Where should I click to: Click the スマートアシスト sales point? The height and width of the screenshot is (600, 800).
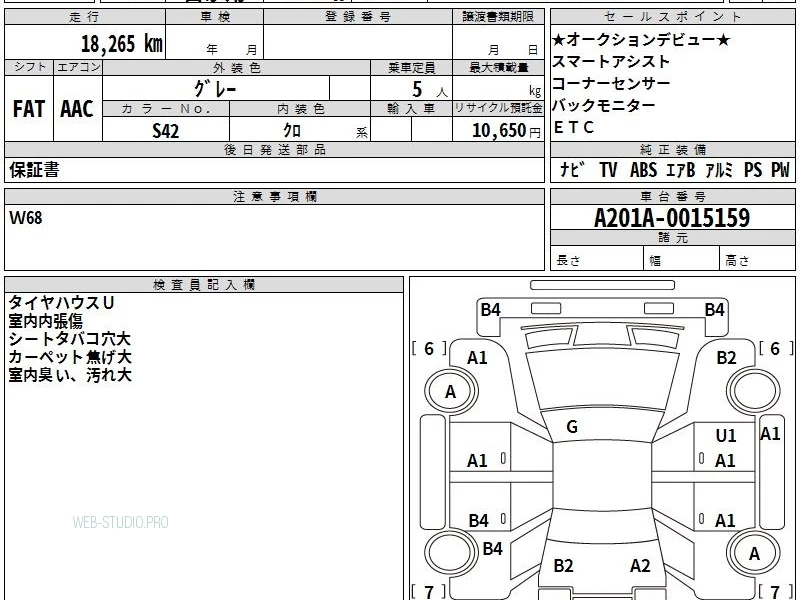click(x=611, y=62)
